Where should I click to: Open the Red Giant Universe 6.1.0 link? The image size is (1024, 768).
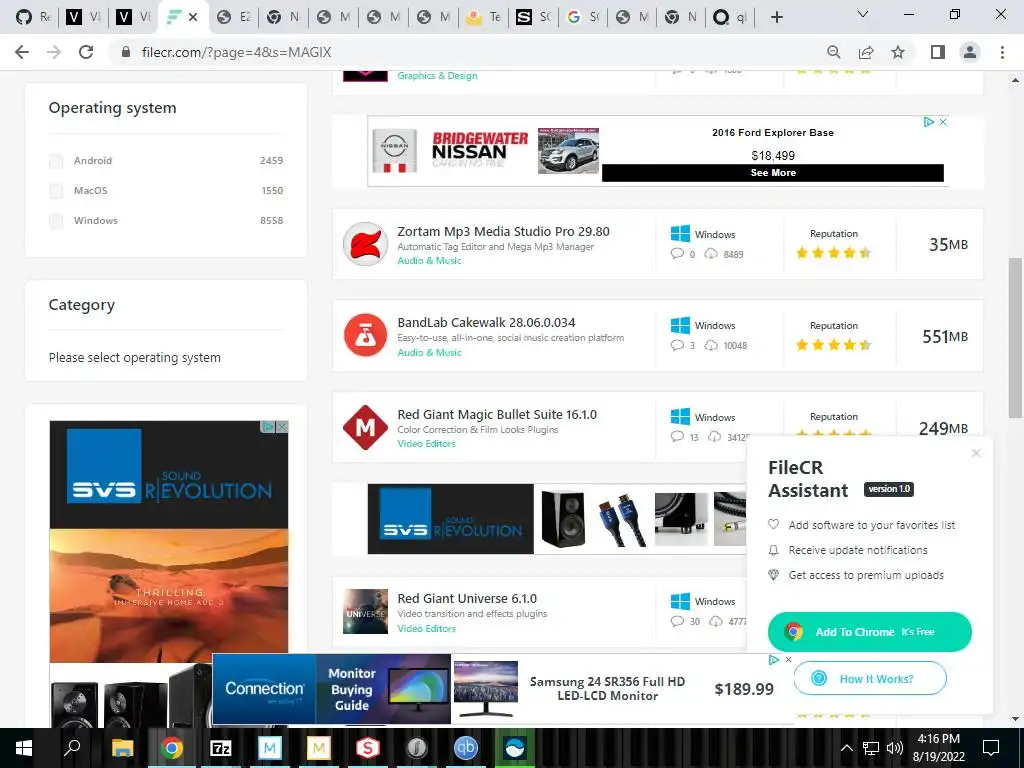click(x=467, y=599)
